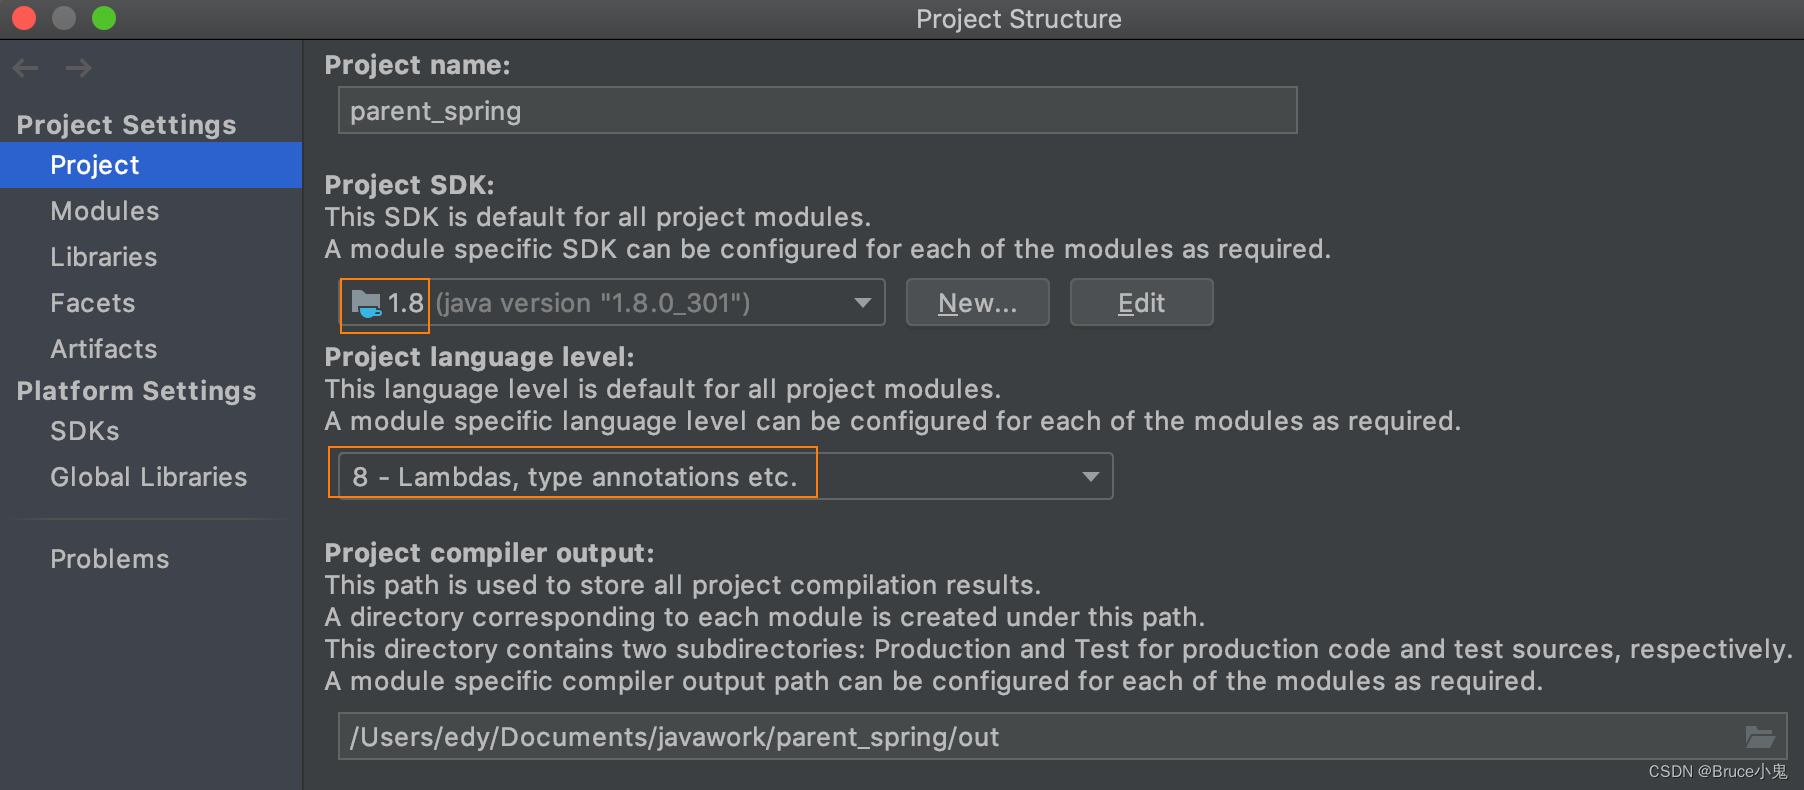Screen dimensions: 1804x790
Task: Expand the Project language level dropdown
Action: [x=1090, y=477]
